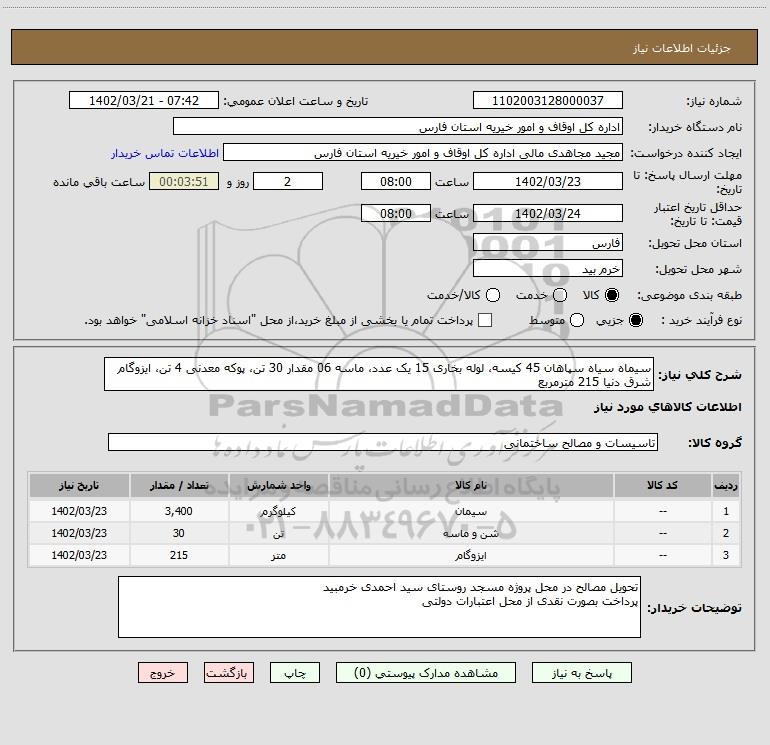Viewport: 770px width, 745px height.
Task: Click the خروج exit button
Action: 163,673
